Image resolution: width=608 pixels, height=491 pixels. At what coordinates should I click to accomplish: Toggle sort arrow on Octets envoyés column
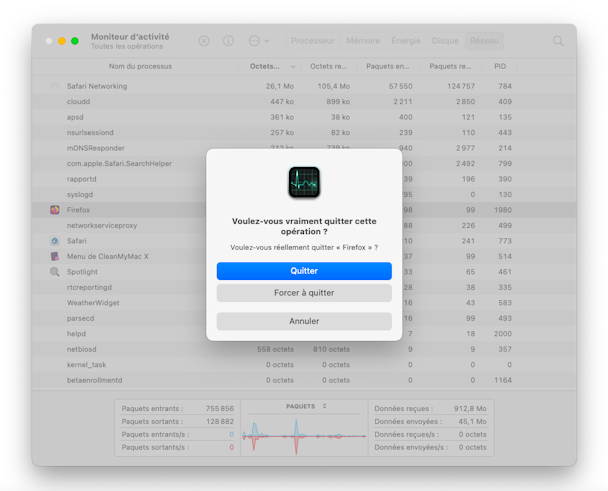point(293,67)
